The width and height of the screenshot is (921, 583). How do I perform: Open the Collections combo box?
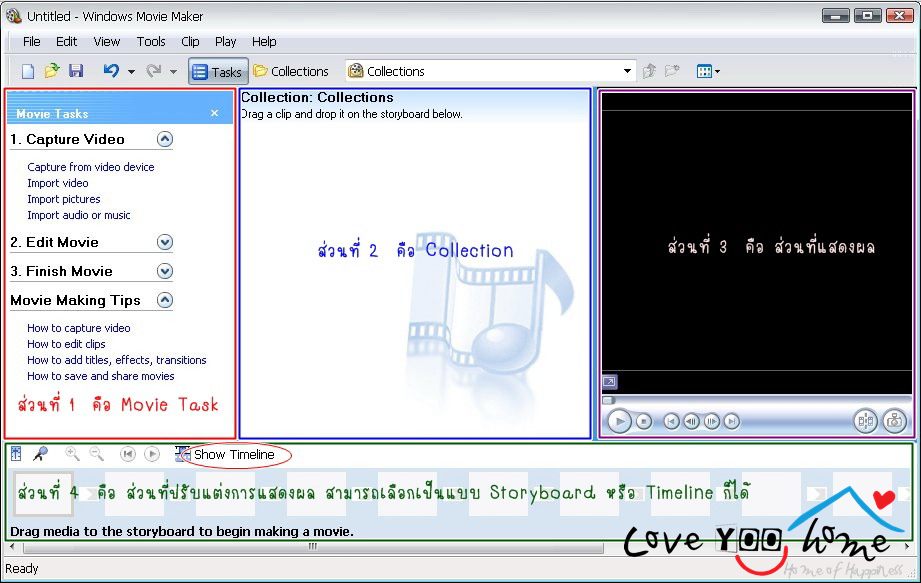click(490, 72)
